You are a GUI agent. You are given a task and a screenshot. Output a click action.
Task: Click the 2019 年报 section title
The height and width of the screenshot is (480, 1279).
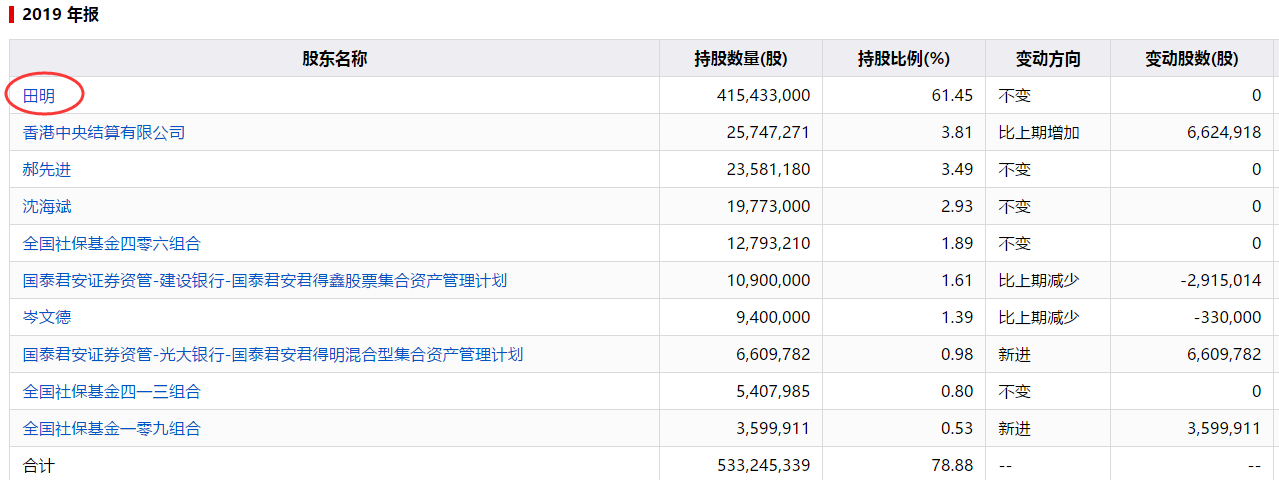click(x=61, y=15)
